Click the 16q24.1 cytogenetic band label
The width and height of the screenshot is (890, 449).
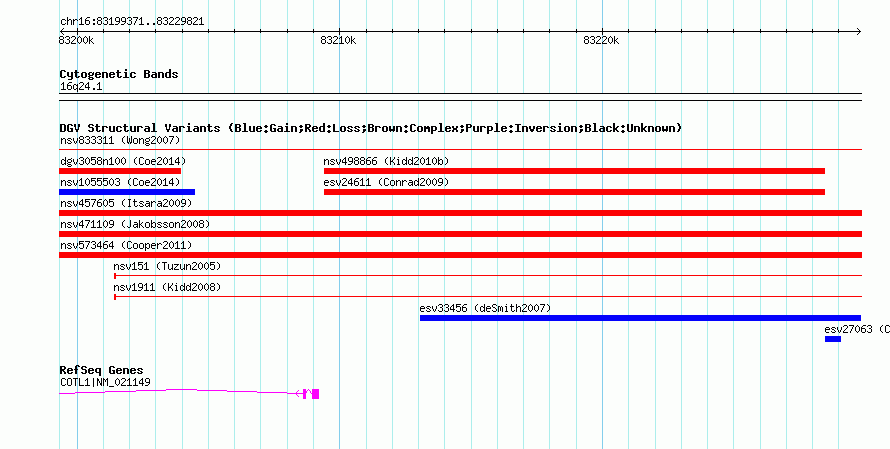[x=81, y=87]
